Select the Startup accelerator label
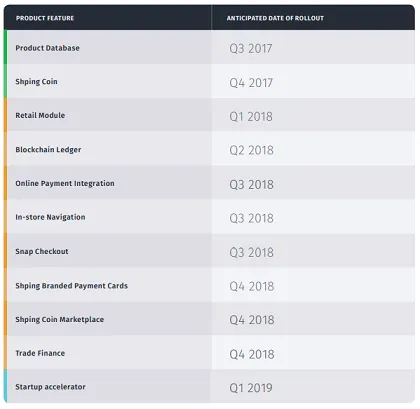The image size is (420, 409). [50, 387]
